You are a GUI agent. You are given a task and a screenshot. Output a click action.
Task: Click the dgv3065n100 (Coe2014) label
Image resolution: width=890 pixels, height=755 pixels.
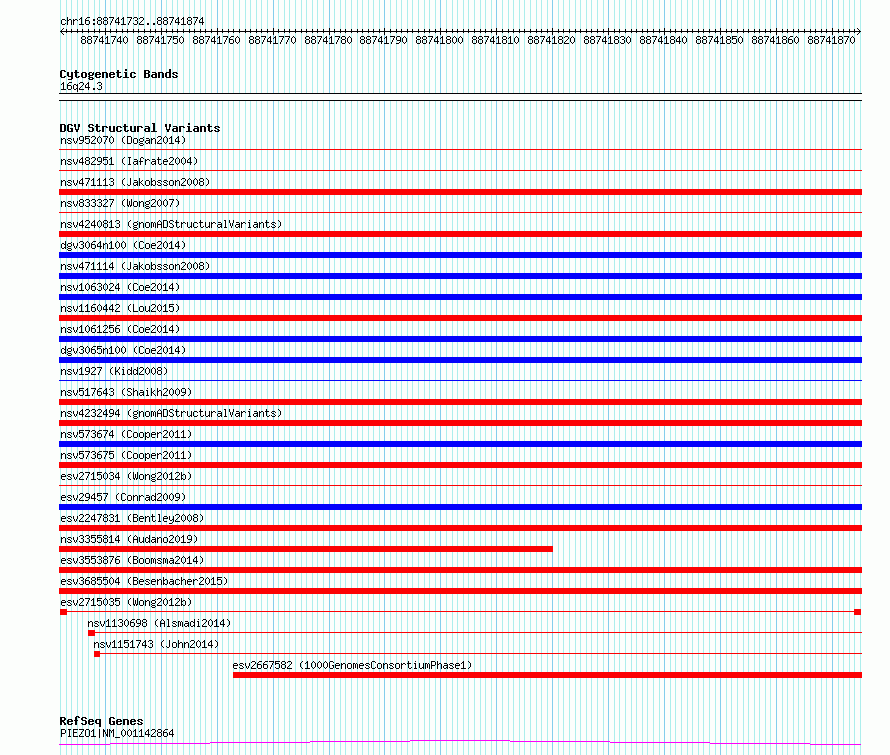pyautogui.click(x=123, y=350)
